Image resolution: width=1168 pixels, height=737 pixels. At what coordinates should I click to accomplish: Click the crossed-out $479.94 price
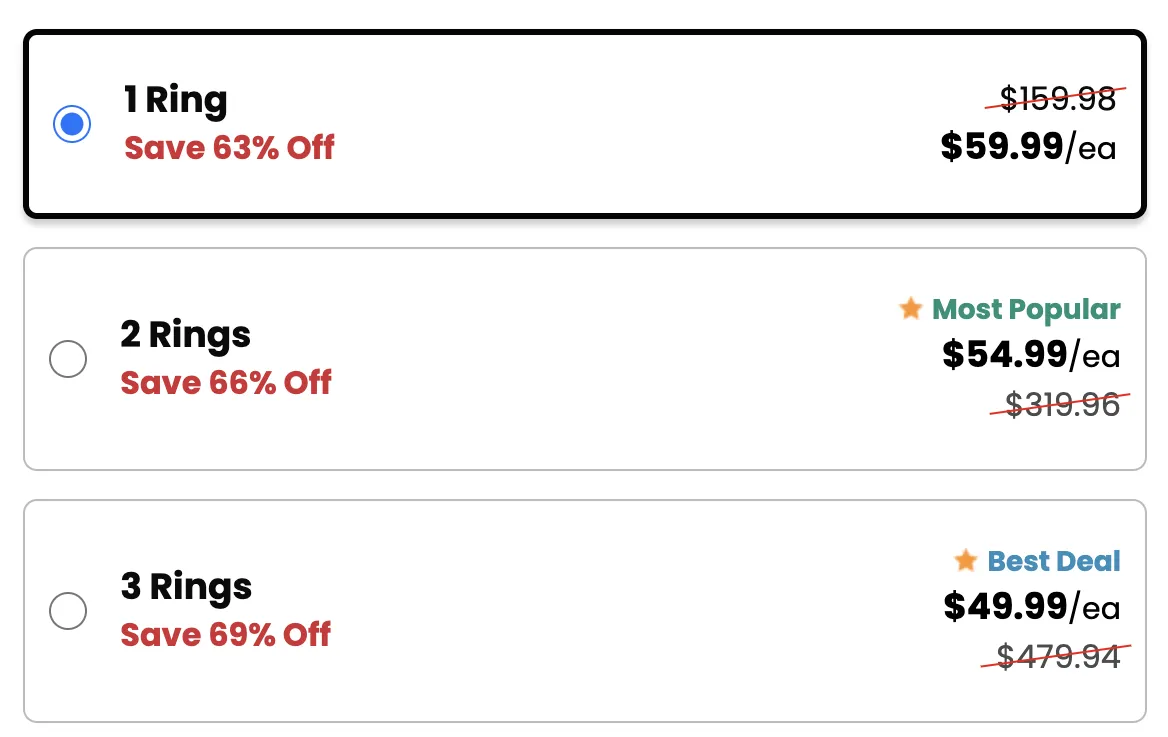(1059, 656)
